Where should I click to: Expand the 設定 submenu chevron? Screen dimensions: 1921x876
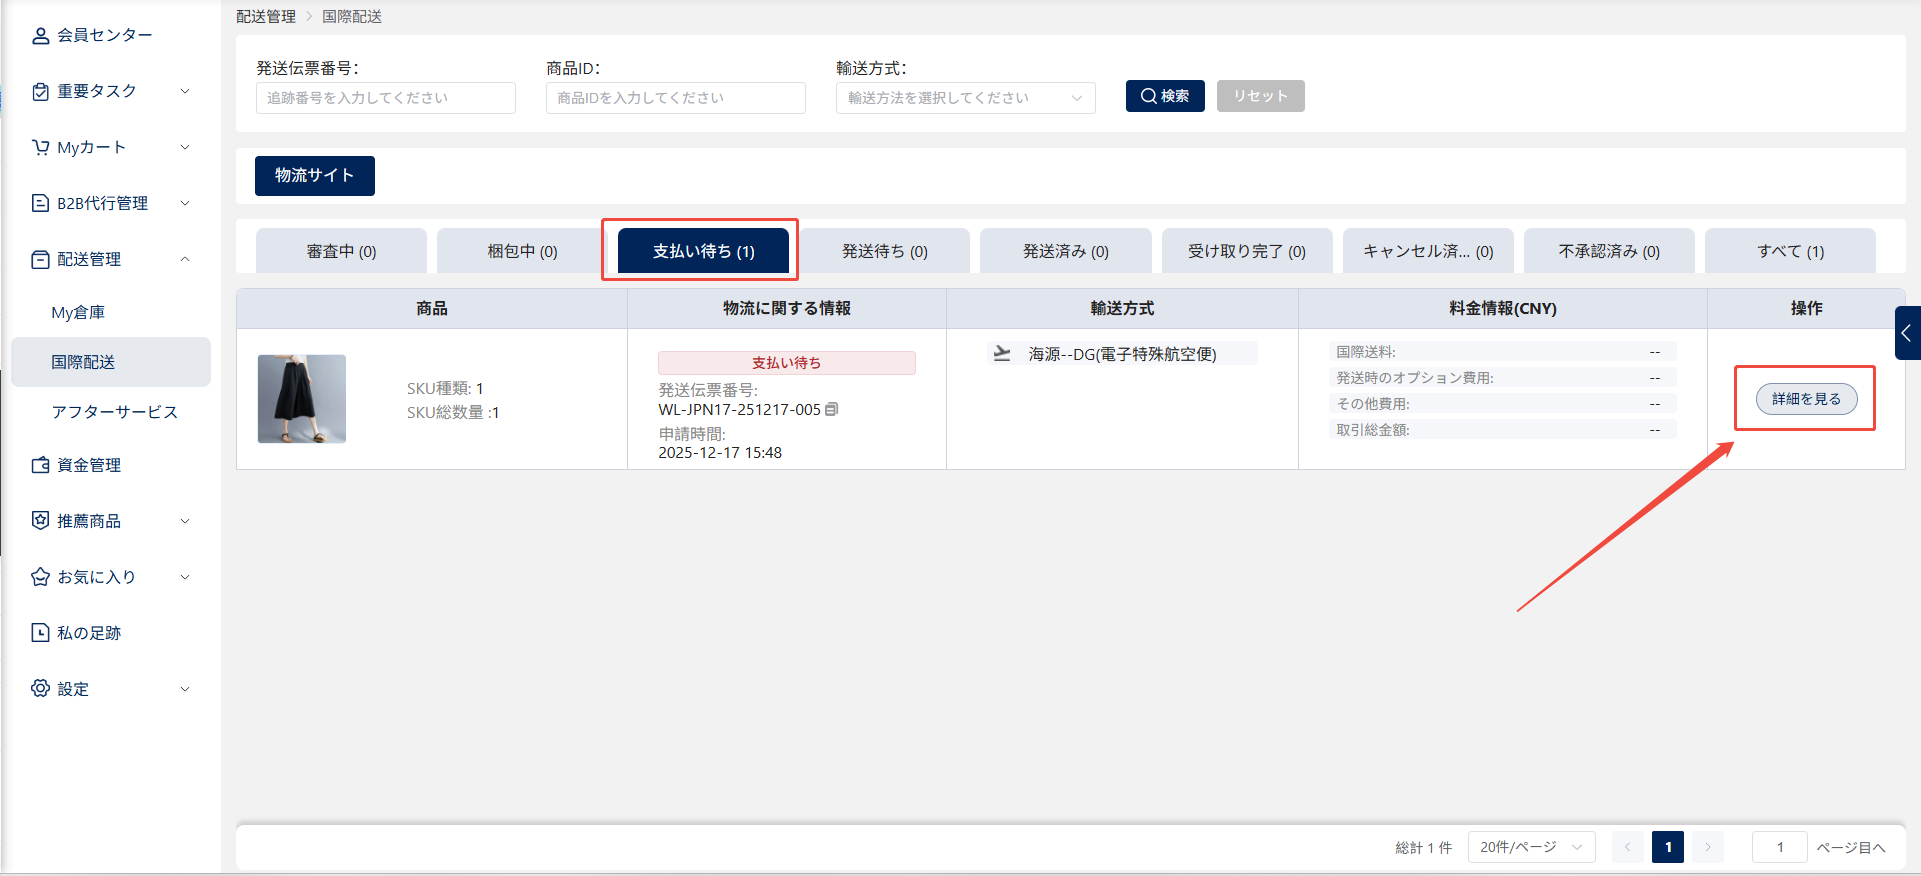(x=185, y=689)
